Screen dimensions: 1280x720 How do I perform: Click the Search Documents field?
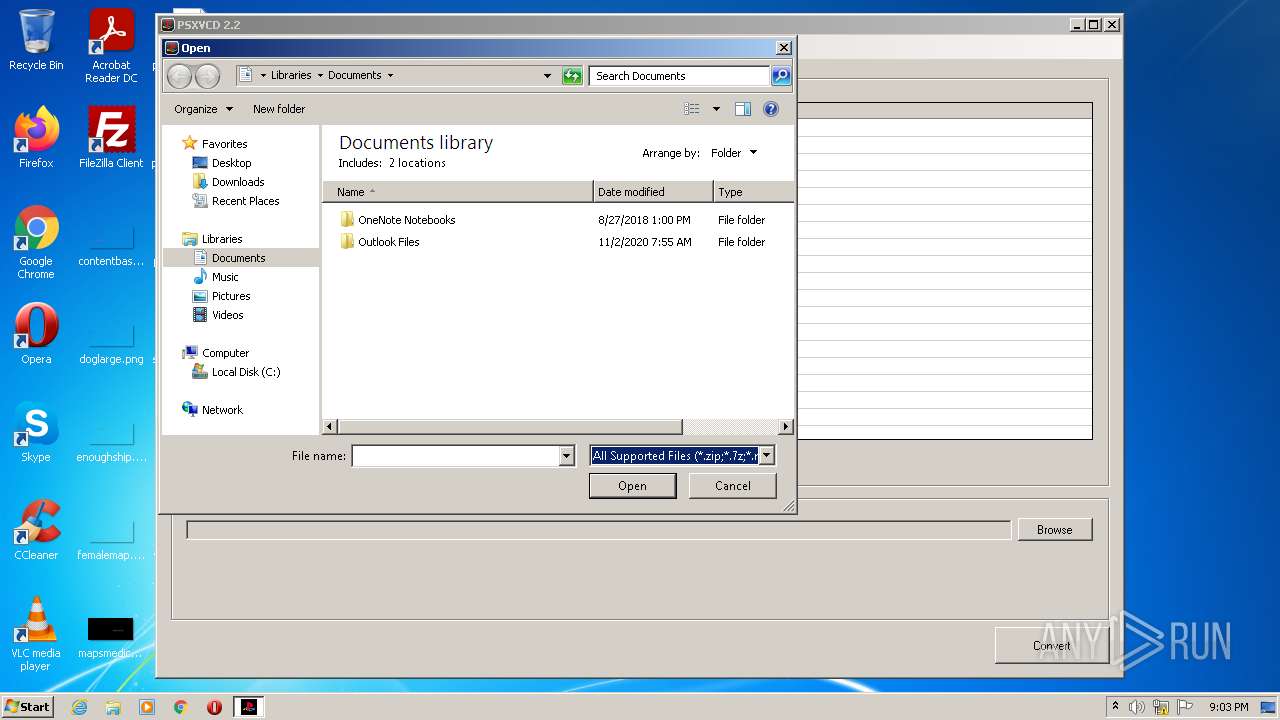[679, 76]
